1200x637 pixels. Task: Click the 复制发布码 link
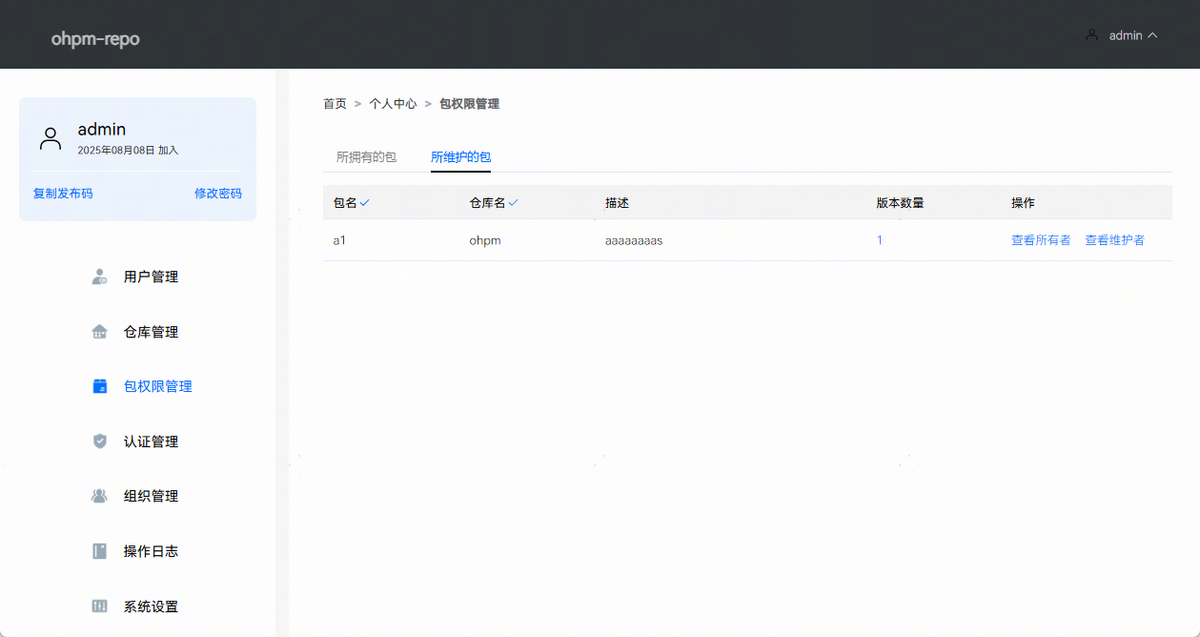63,193
